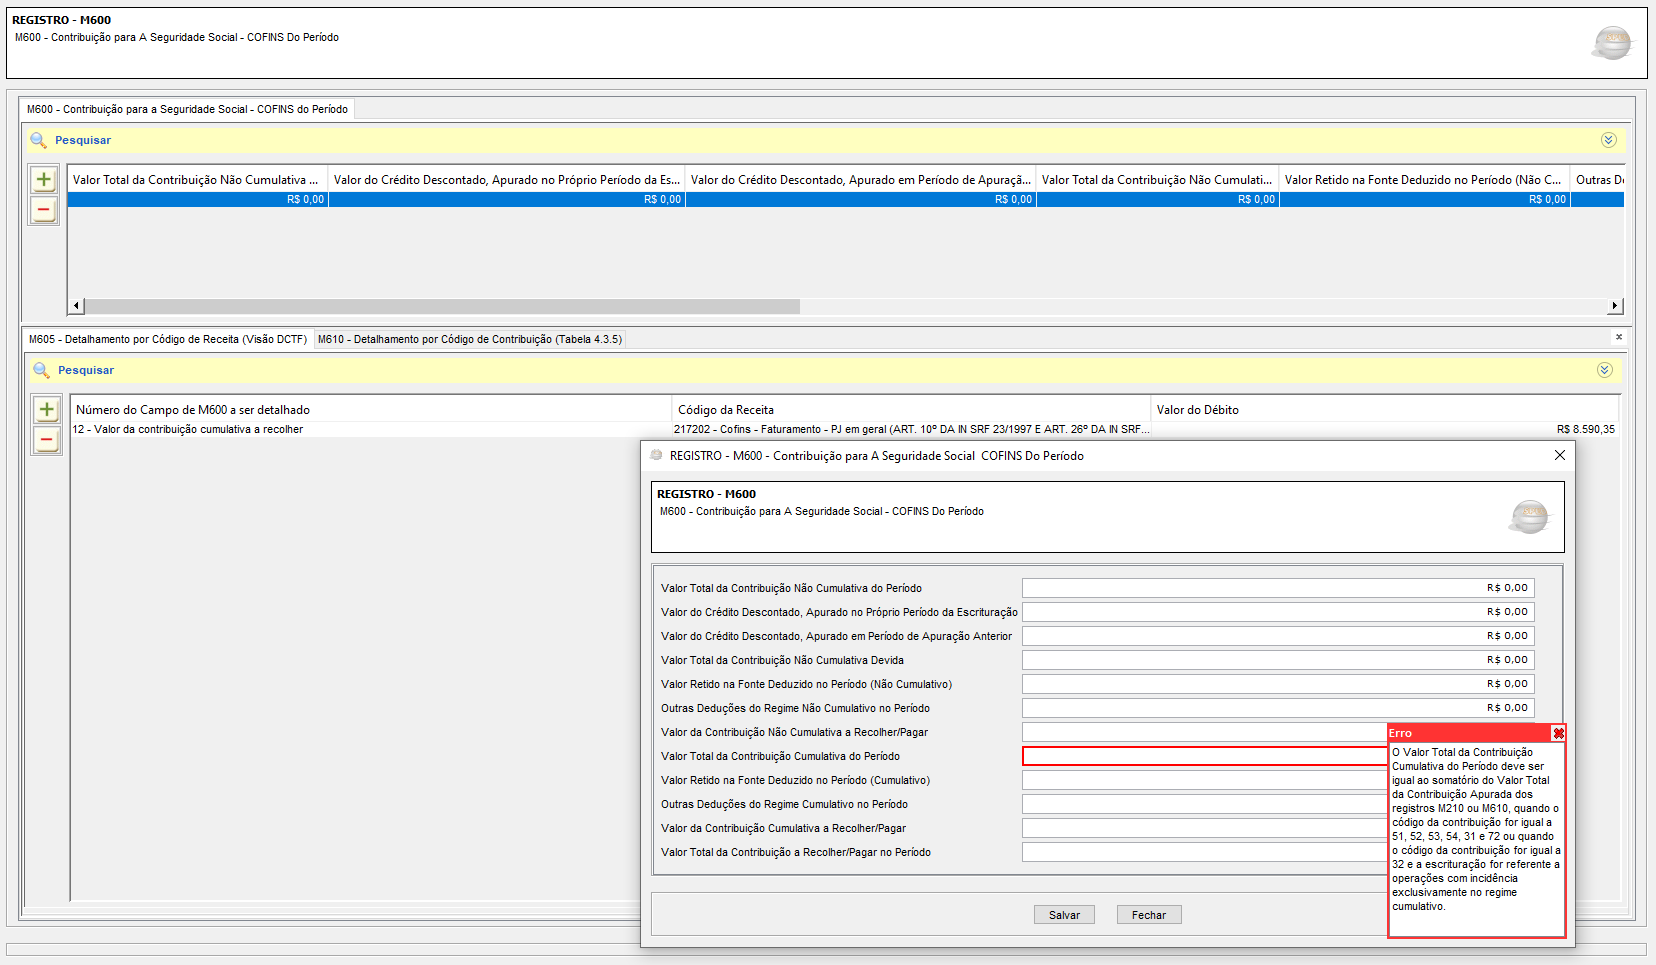
Task: Add a new row in M605 detail table
Action: [x=46, y=410]
